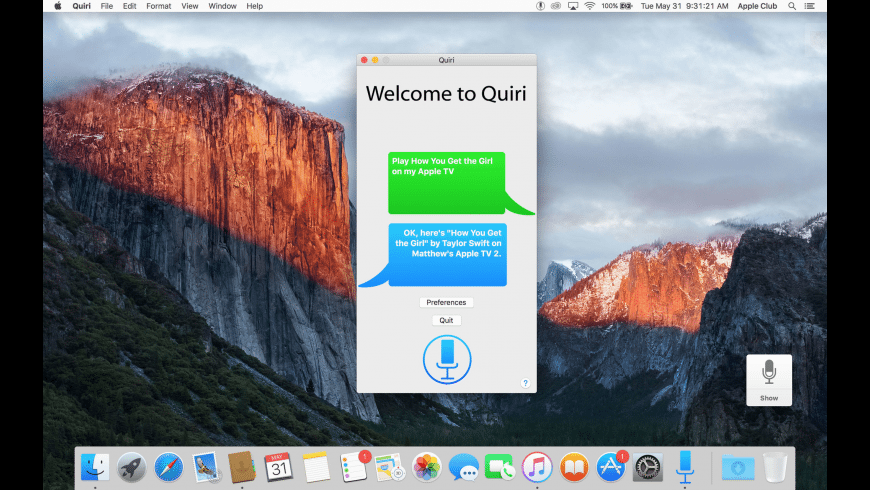Open Maps in the Dock

coord(389,467)
